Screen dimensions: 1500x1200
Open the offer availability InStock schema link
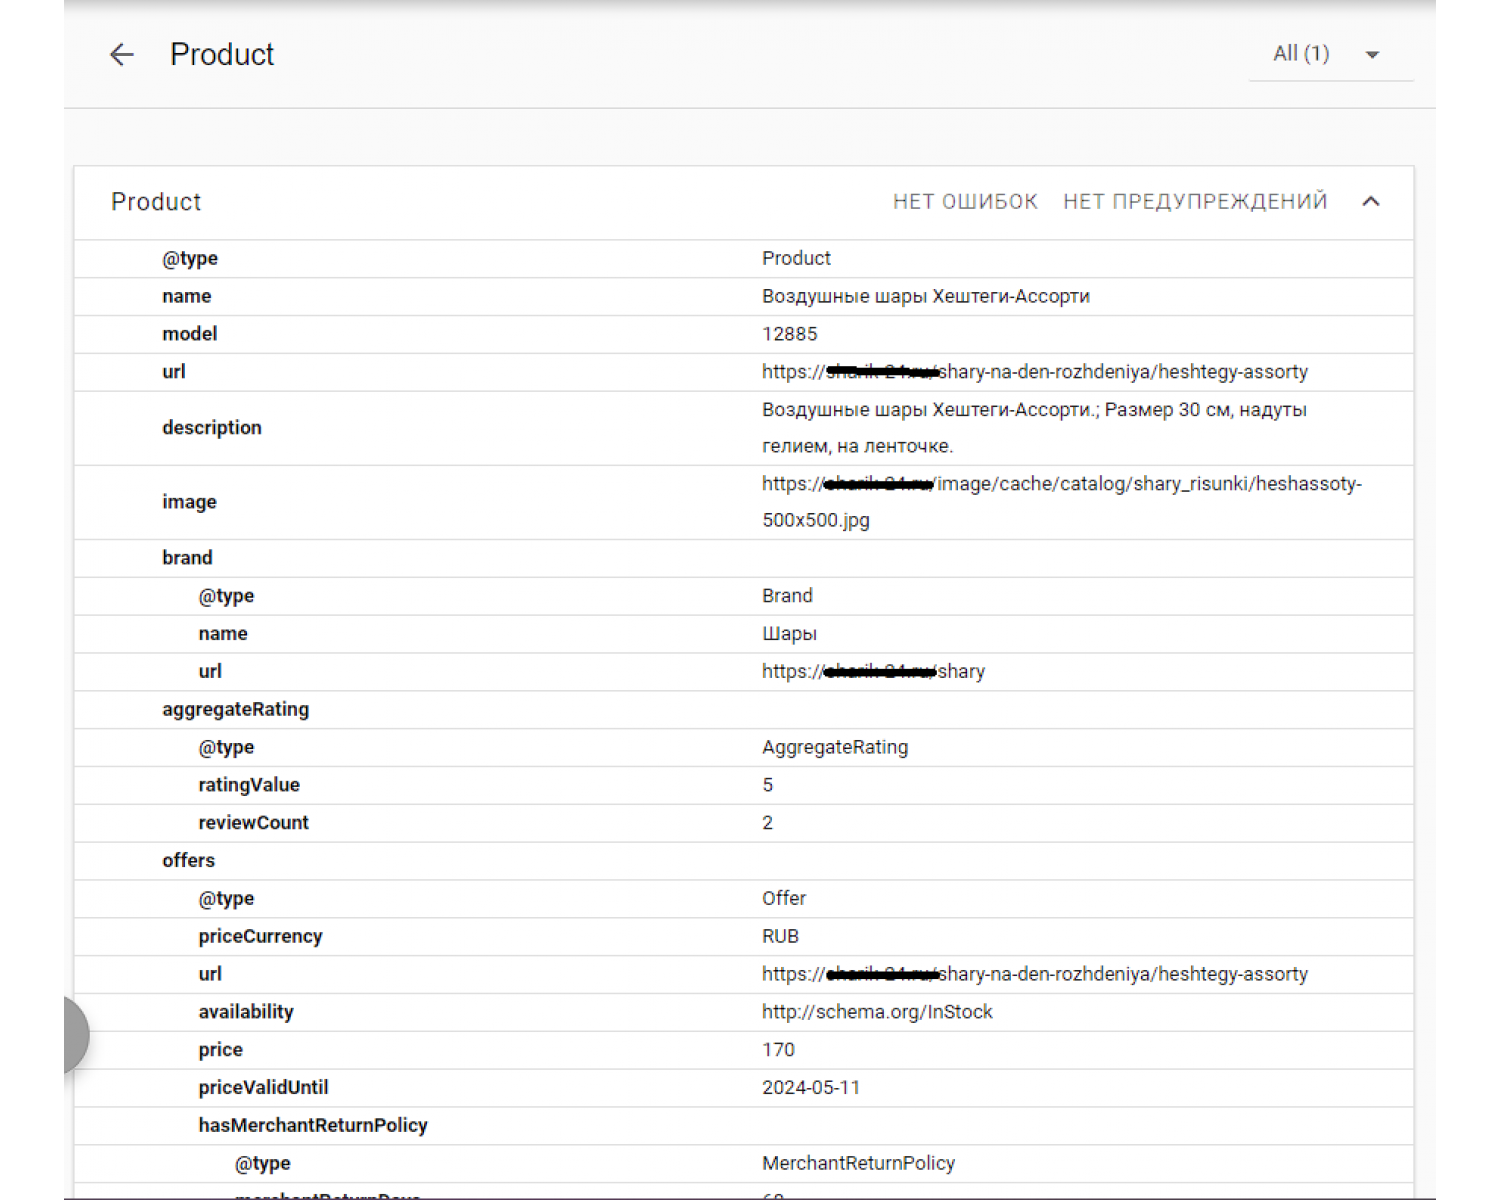[877, 1011]
